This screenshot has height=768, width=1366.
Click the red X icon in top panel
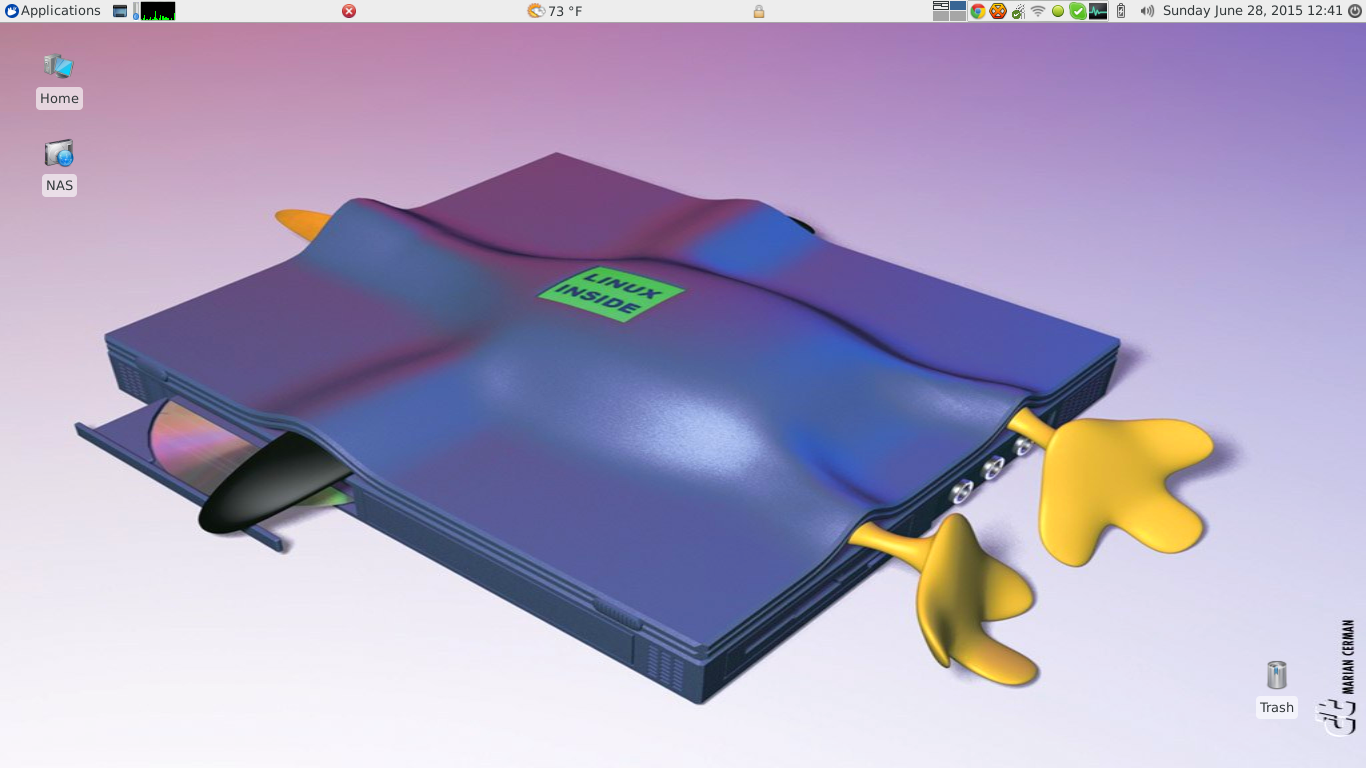pos(349,11)
